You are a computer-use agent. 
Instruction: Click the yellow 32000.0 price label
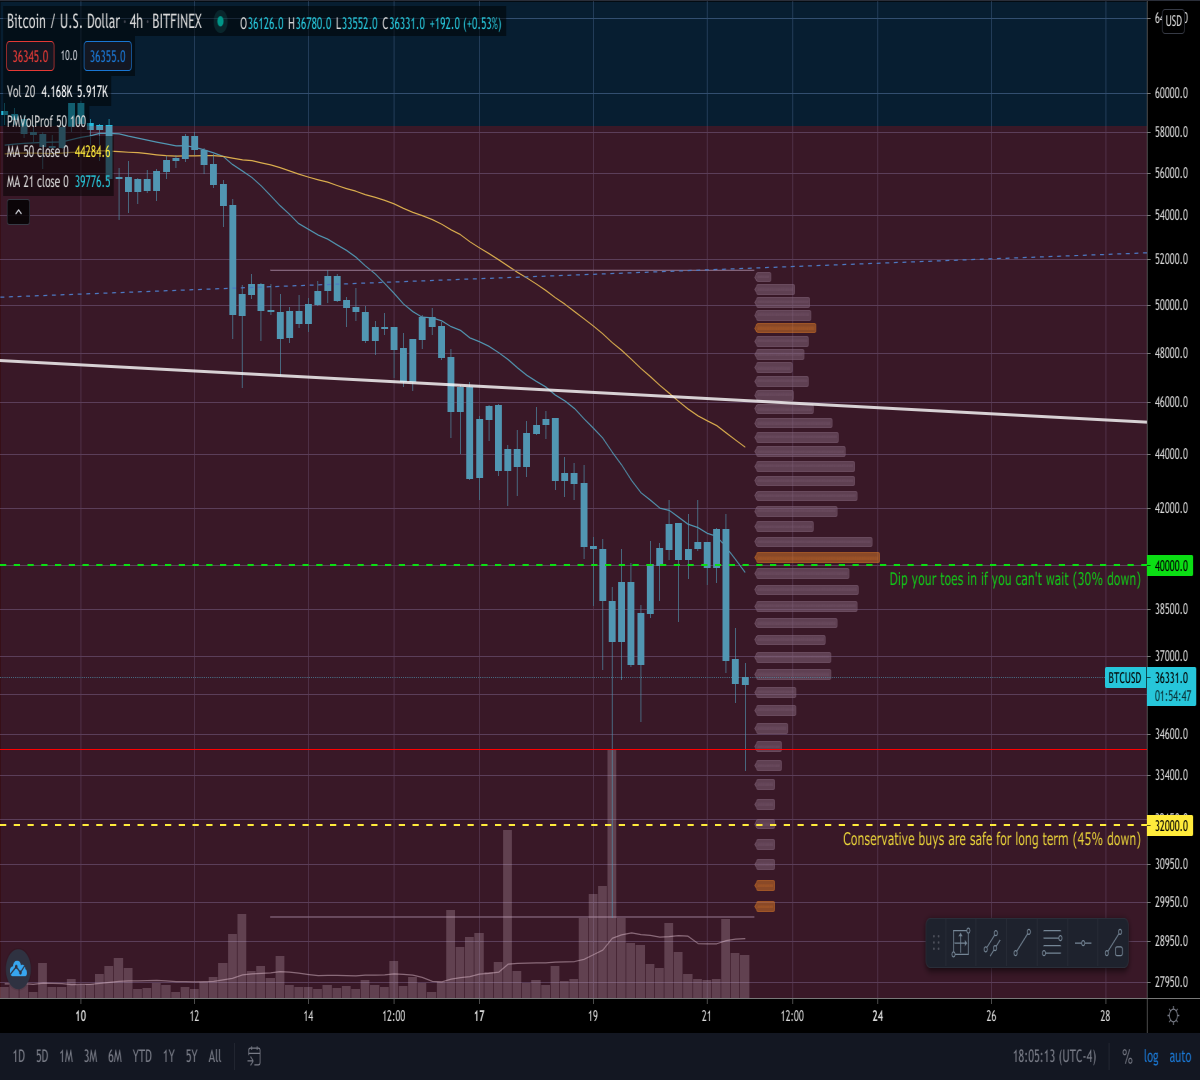tap(1171, 826)
